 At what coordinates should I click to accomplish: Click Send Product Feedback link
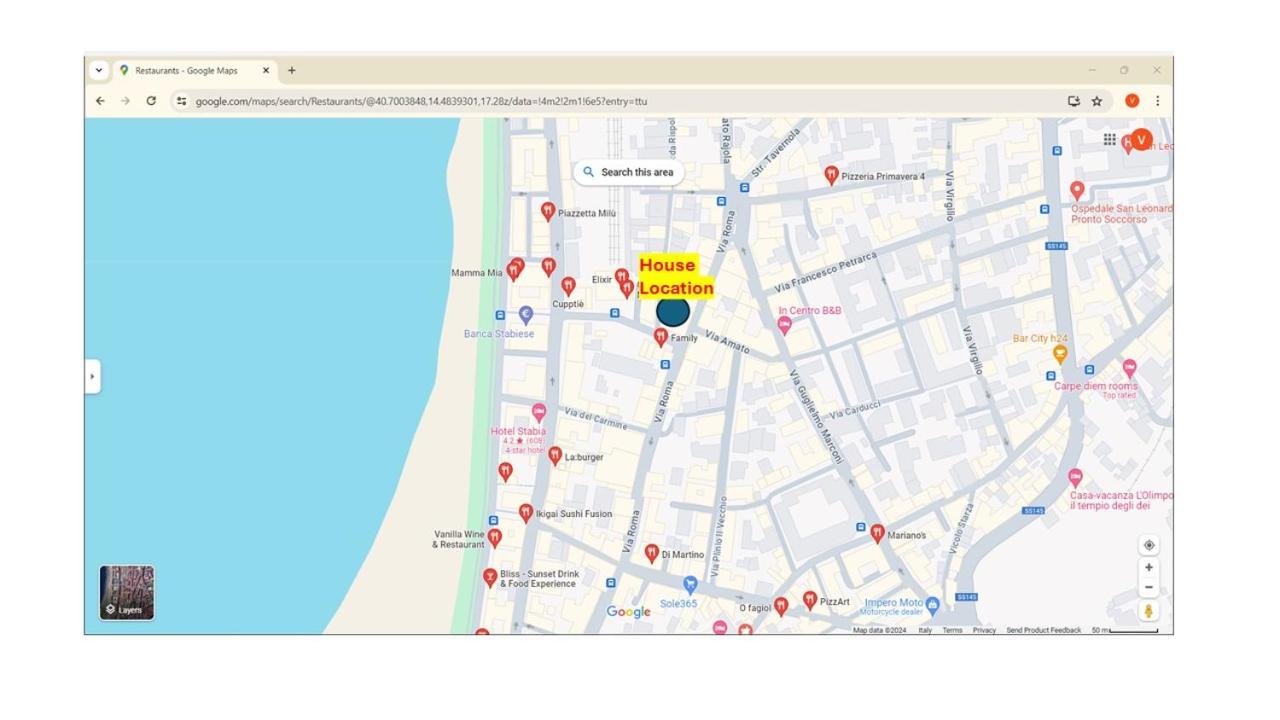pyautogui.click(x=1043, y=630)
